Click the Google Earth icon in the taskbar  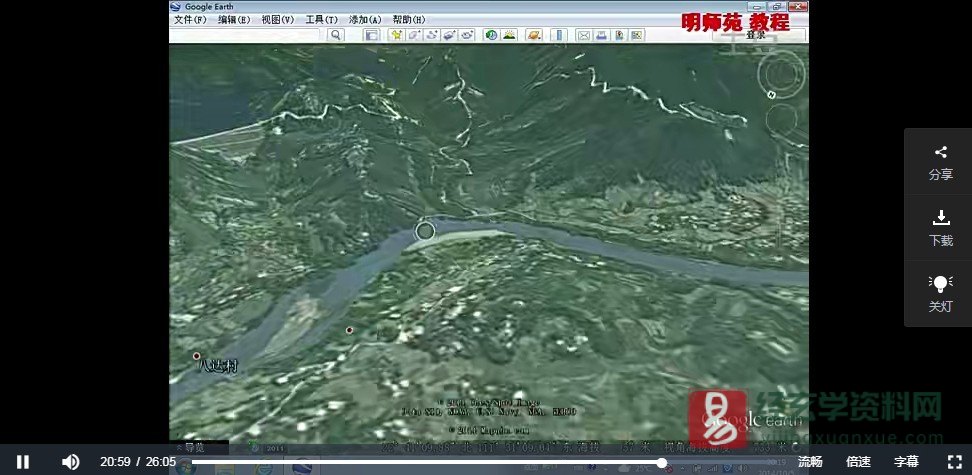(302, 466)
